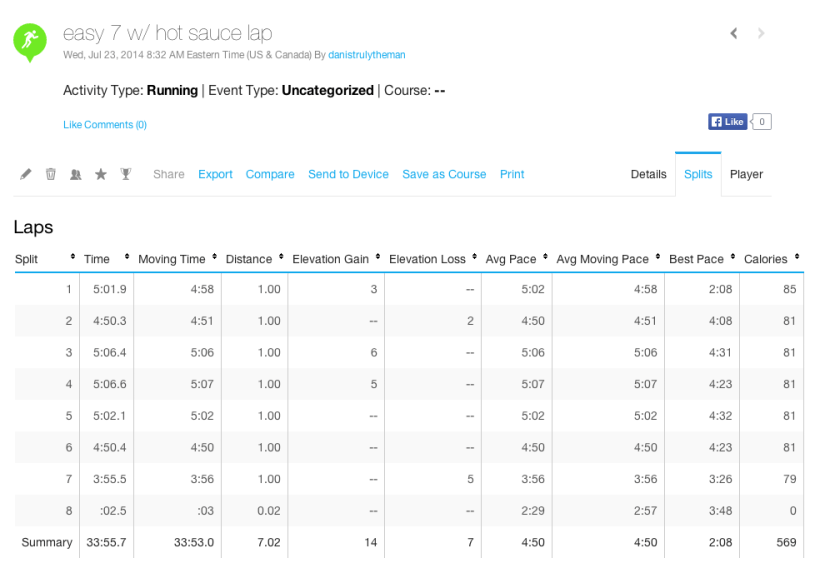The height and width of the screenshot is (578, 820).
Task: Sort laps by Time column
Action: tap(97, 259)
